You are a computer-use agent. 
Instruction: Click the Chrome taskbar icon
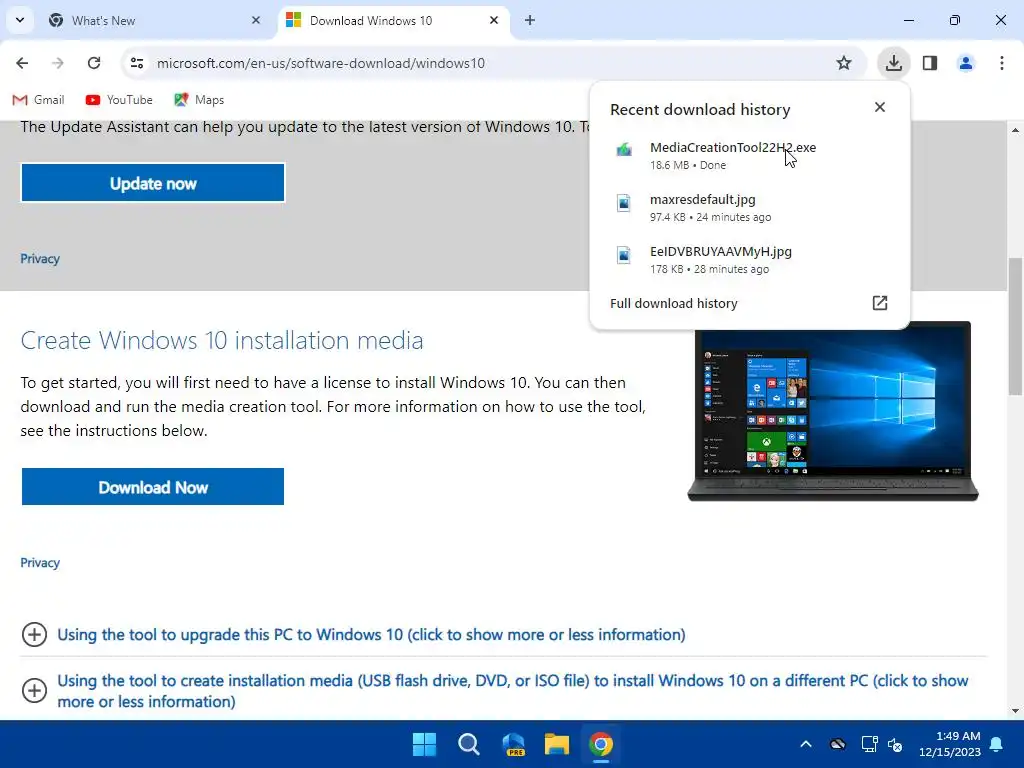601,744
